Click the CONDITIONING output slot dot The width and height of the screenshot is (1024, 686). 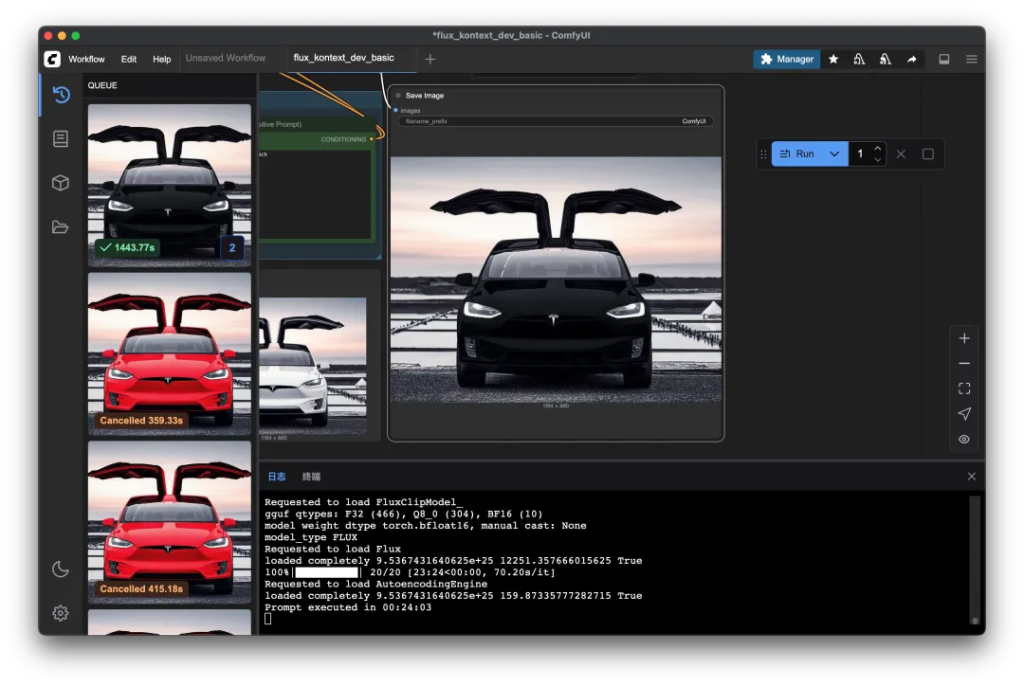tap(372, 139)
